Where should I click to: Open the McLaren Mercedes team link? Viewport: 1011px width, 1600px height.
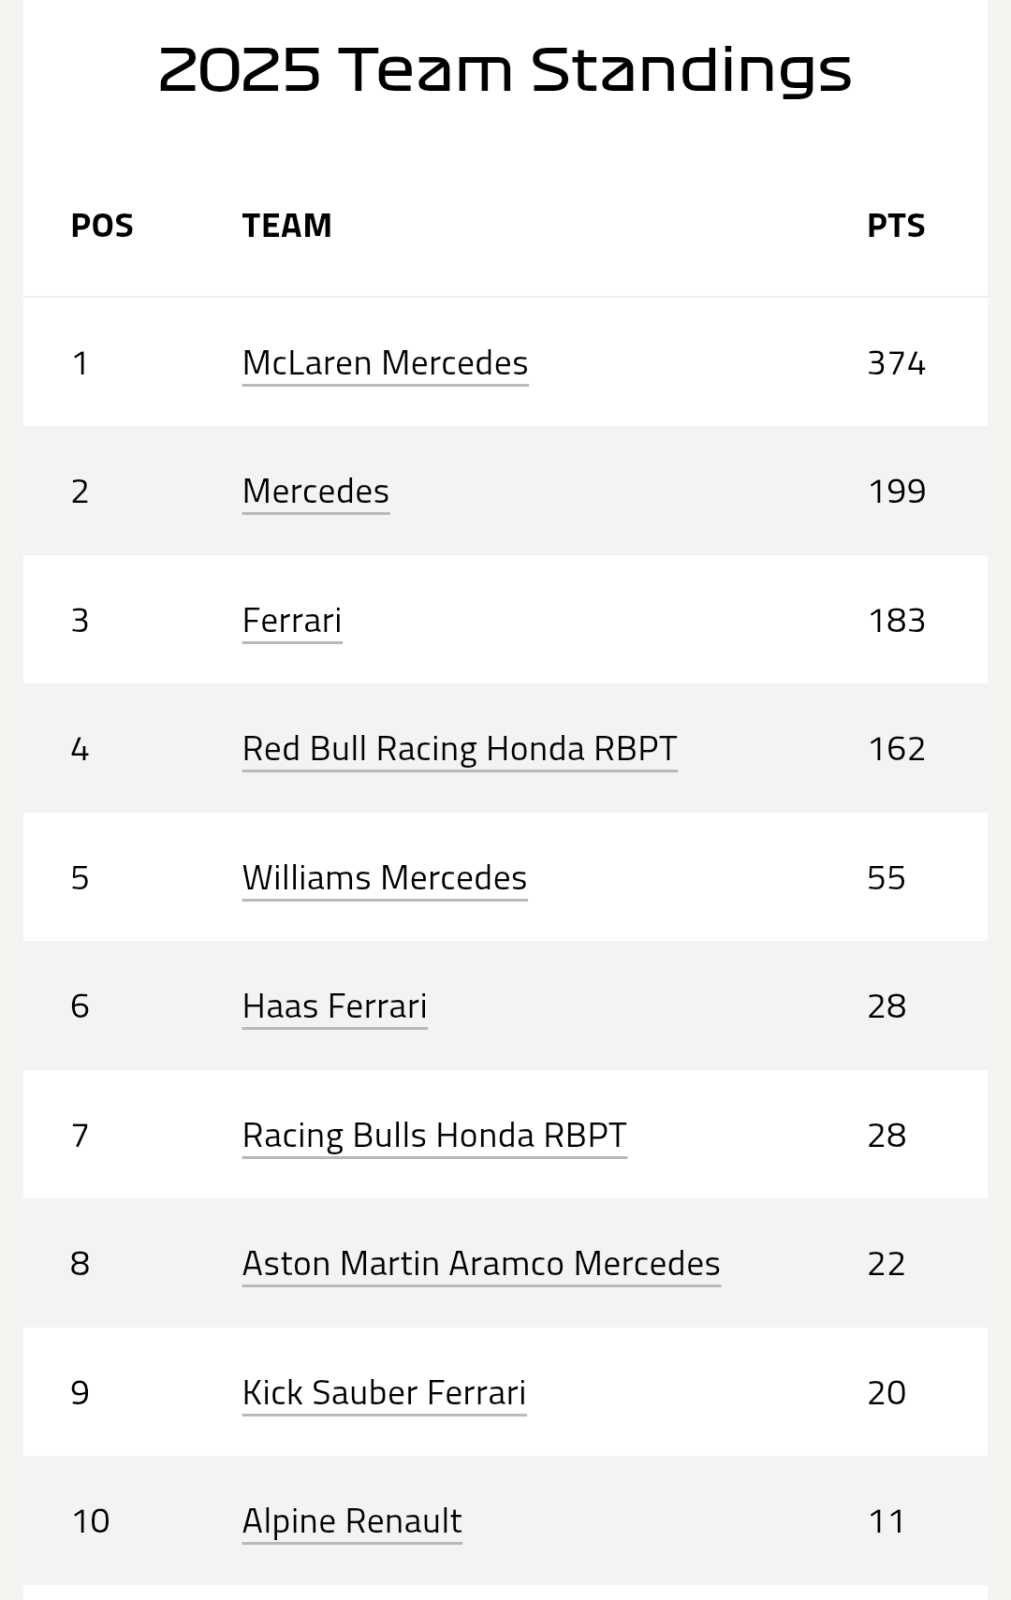point(385,363)
